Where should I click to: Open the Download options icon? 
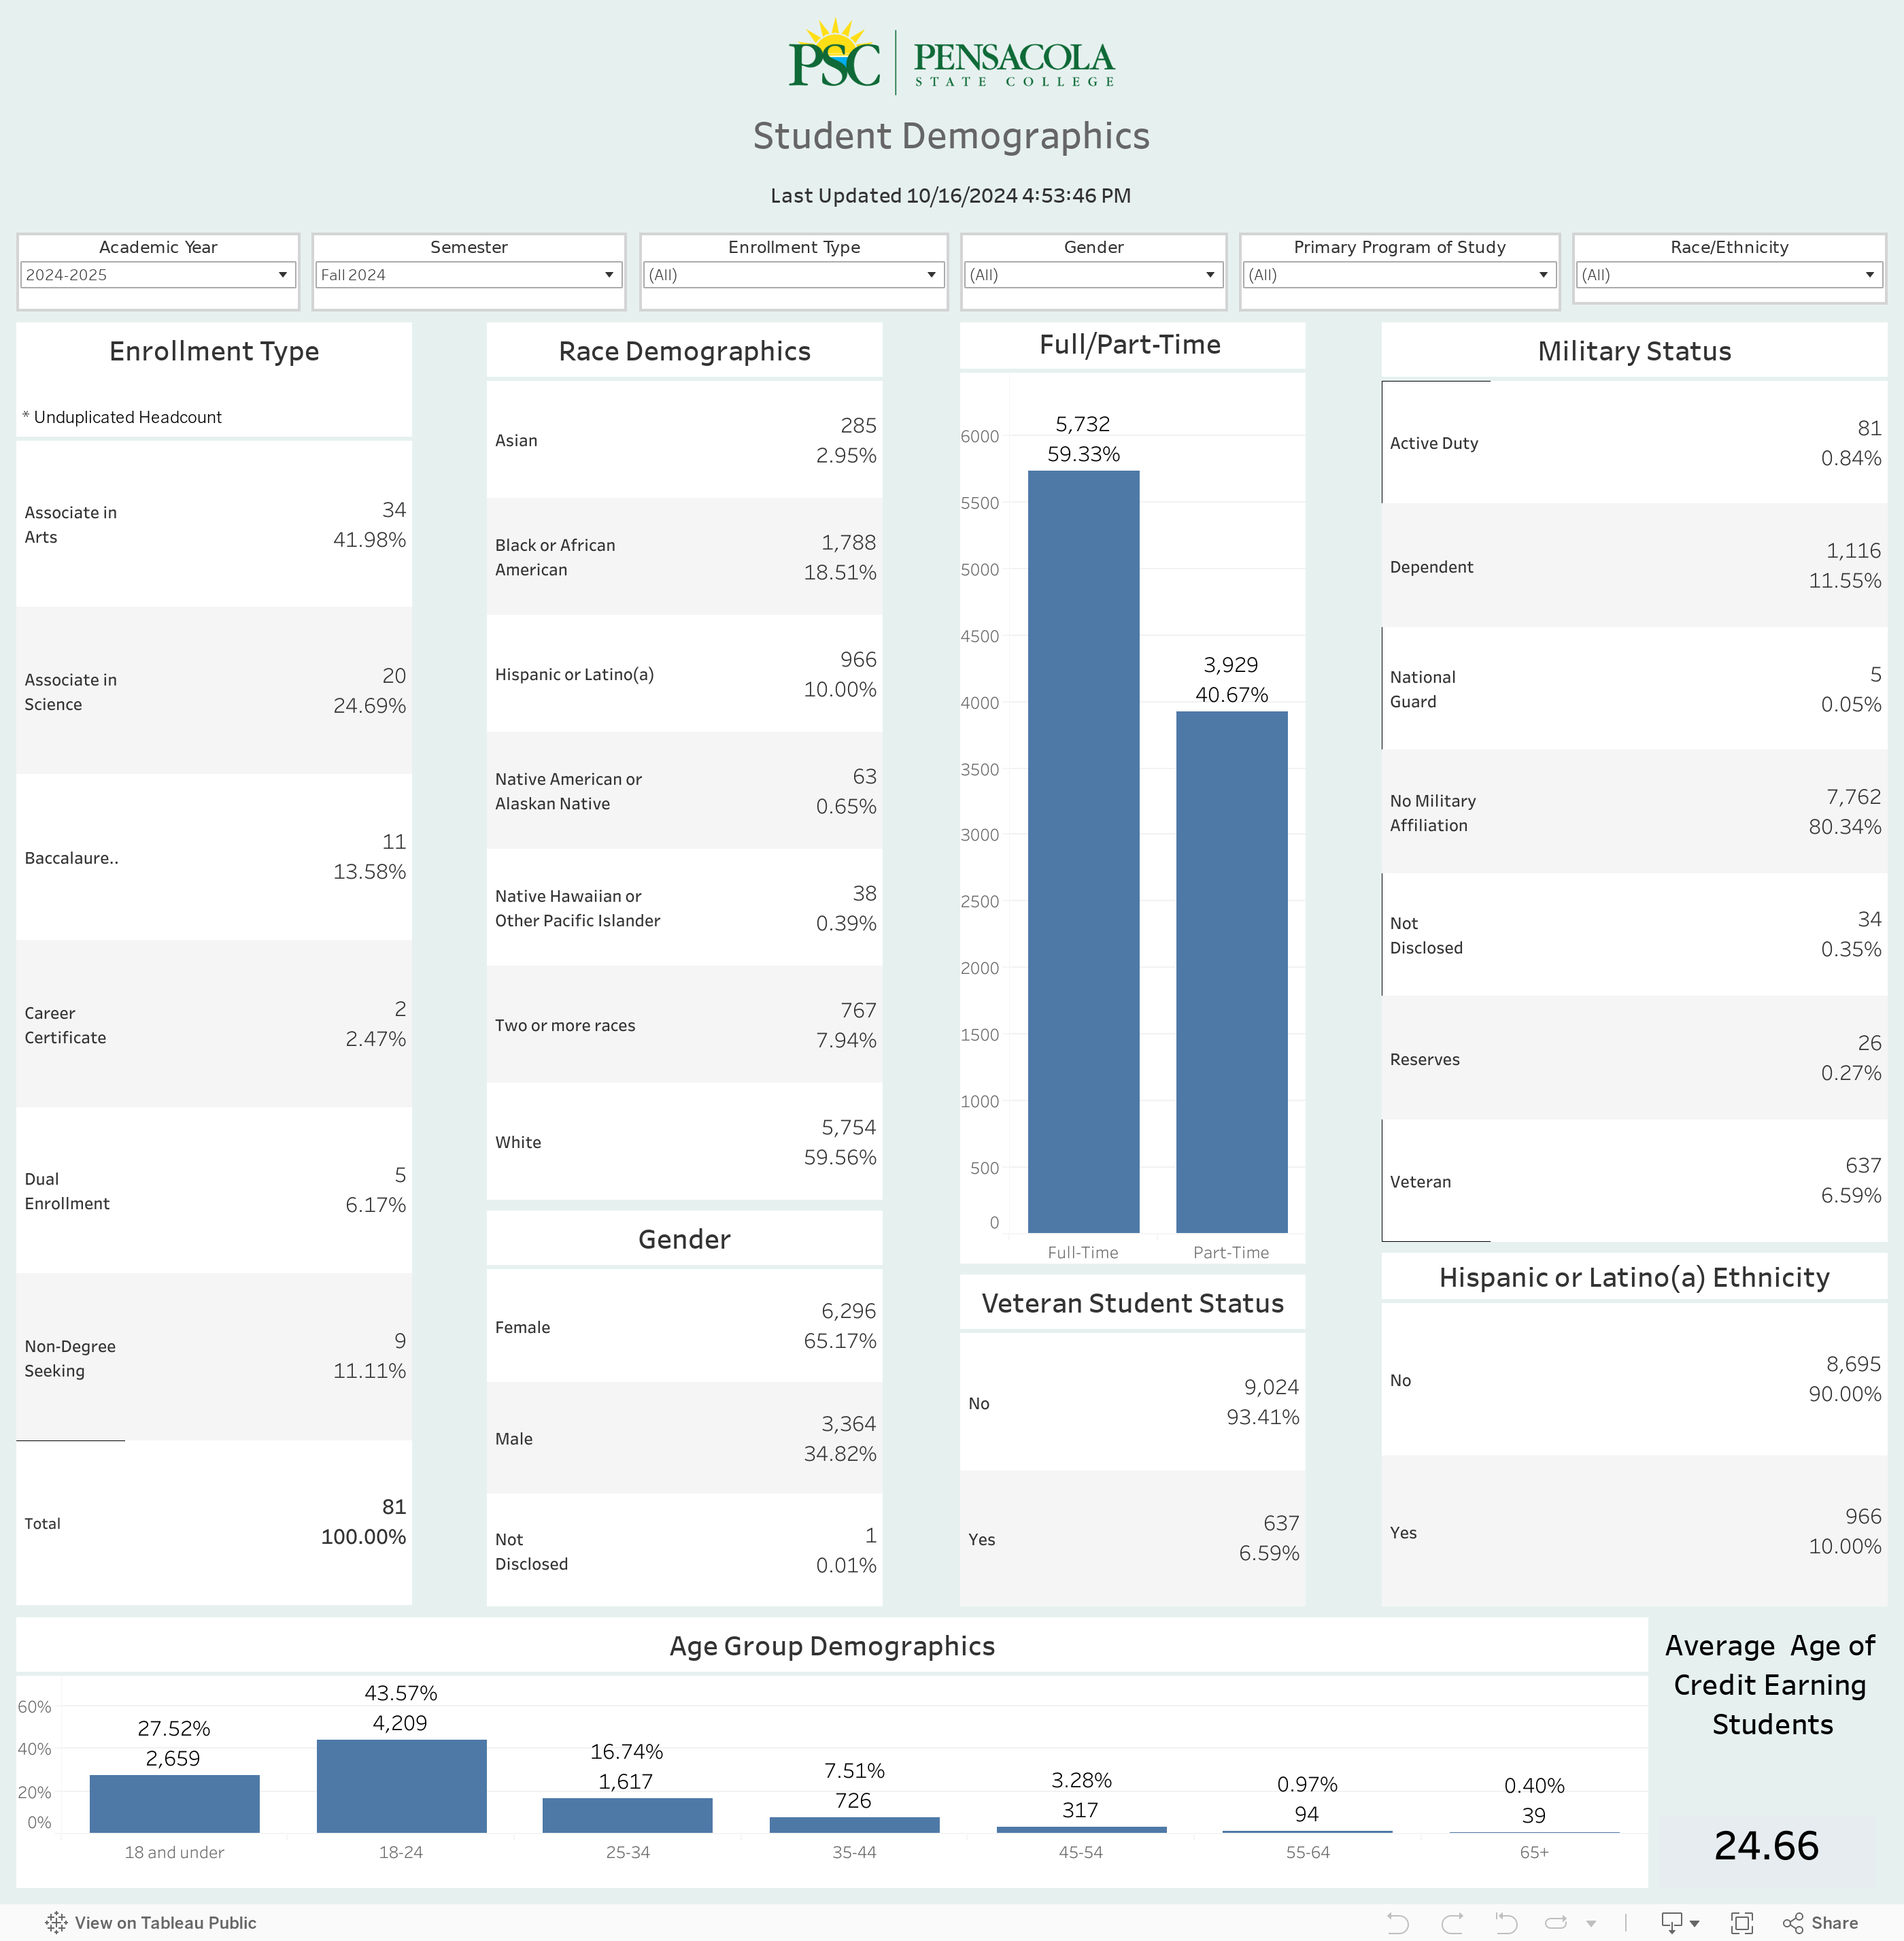(x=1671, y=1923)
